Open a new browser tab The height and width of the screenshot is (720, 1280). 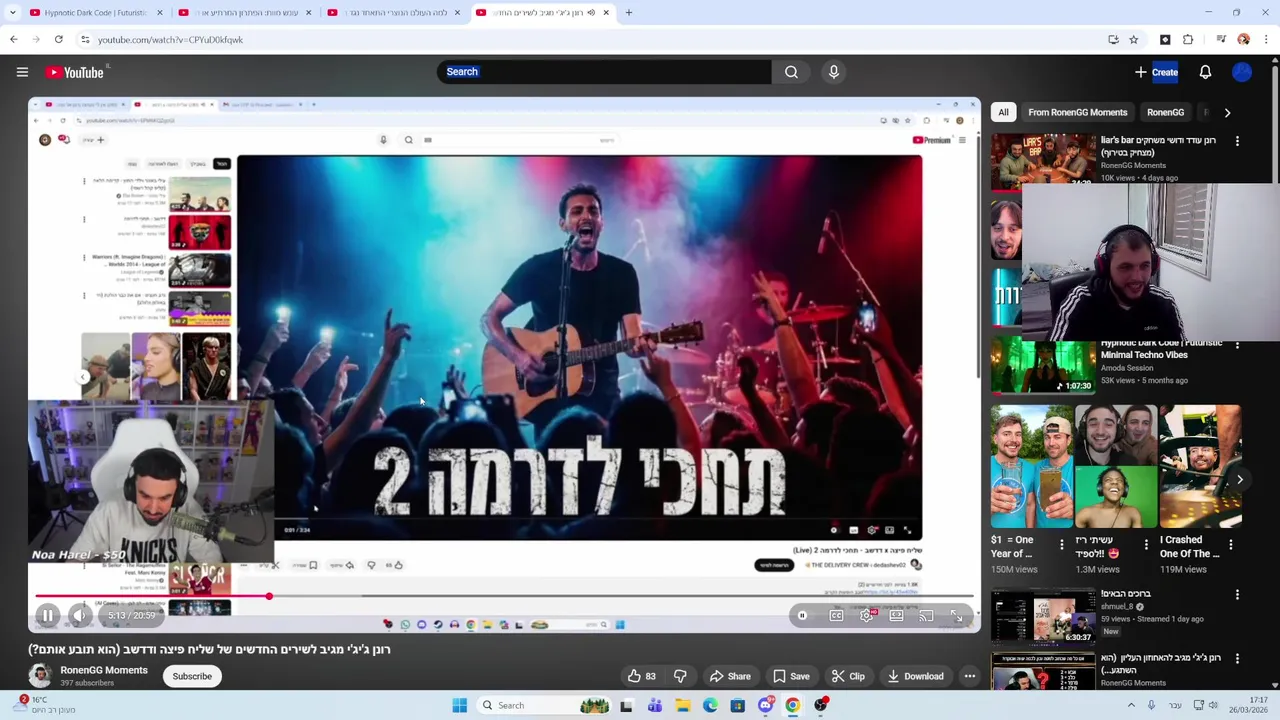[629, 13]
